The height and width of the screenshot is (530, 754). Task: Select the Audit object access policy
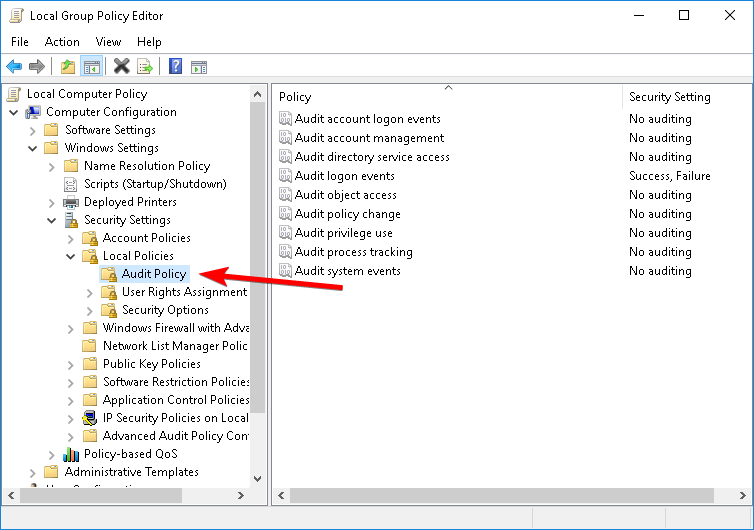point(345,195)
